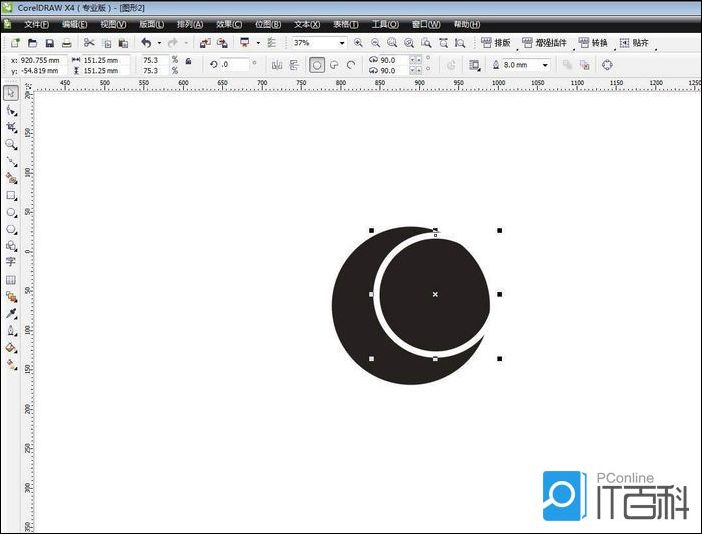Screen dimensions: 702x534
Task: Switch ellipse to Pie mode
Action: [x=334, y=65]
